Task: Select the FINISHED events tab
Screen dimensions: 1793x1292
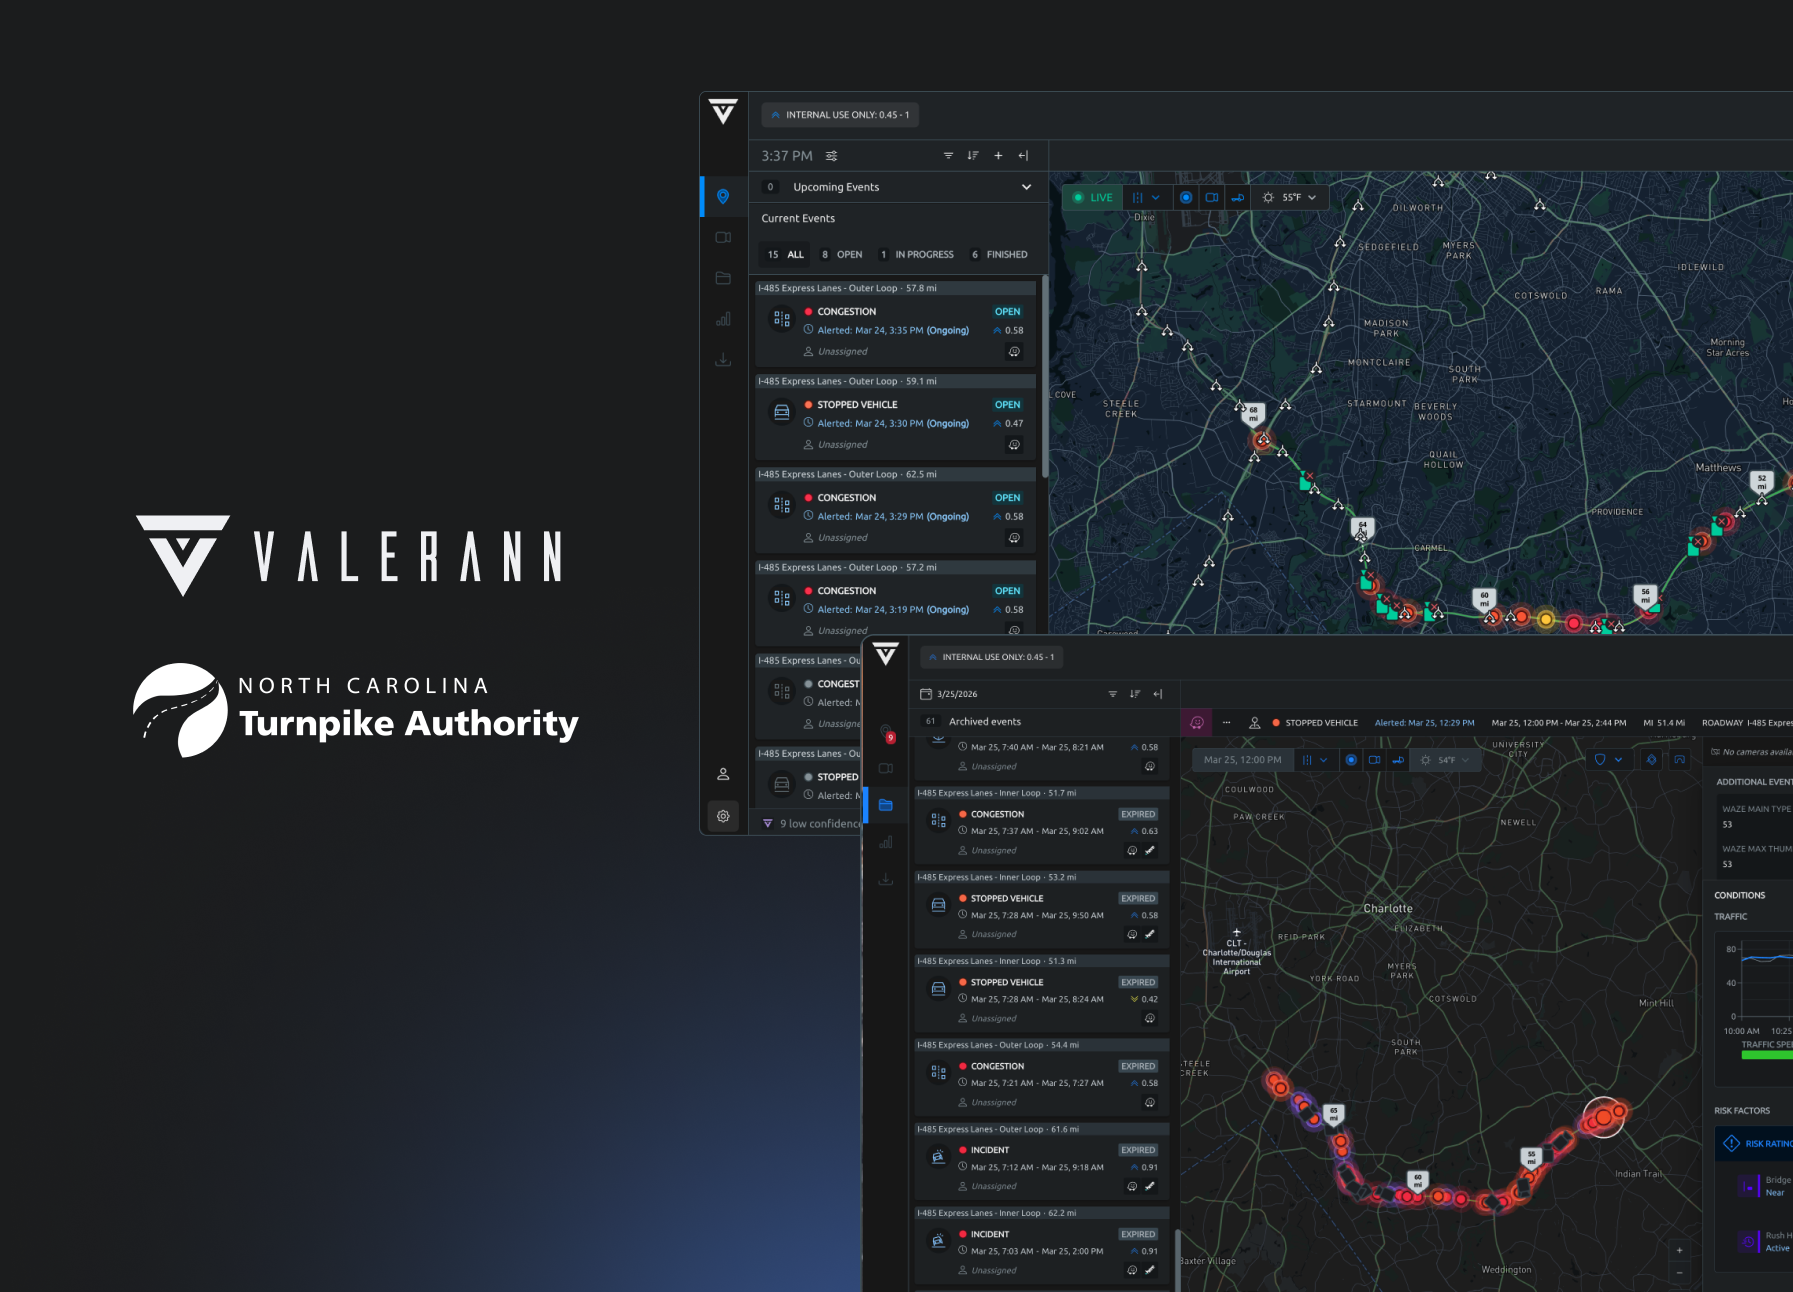Action: (999, 255)
